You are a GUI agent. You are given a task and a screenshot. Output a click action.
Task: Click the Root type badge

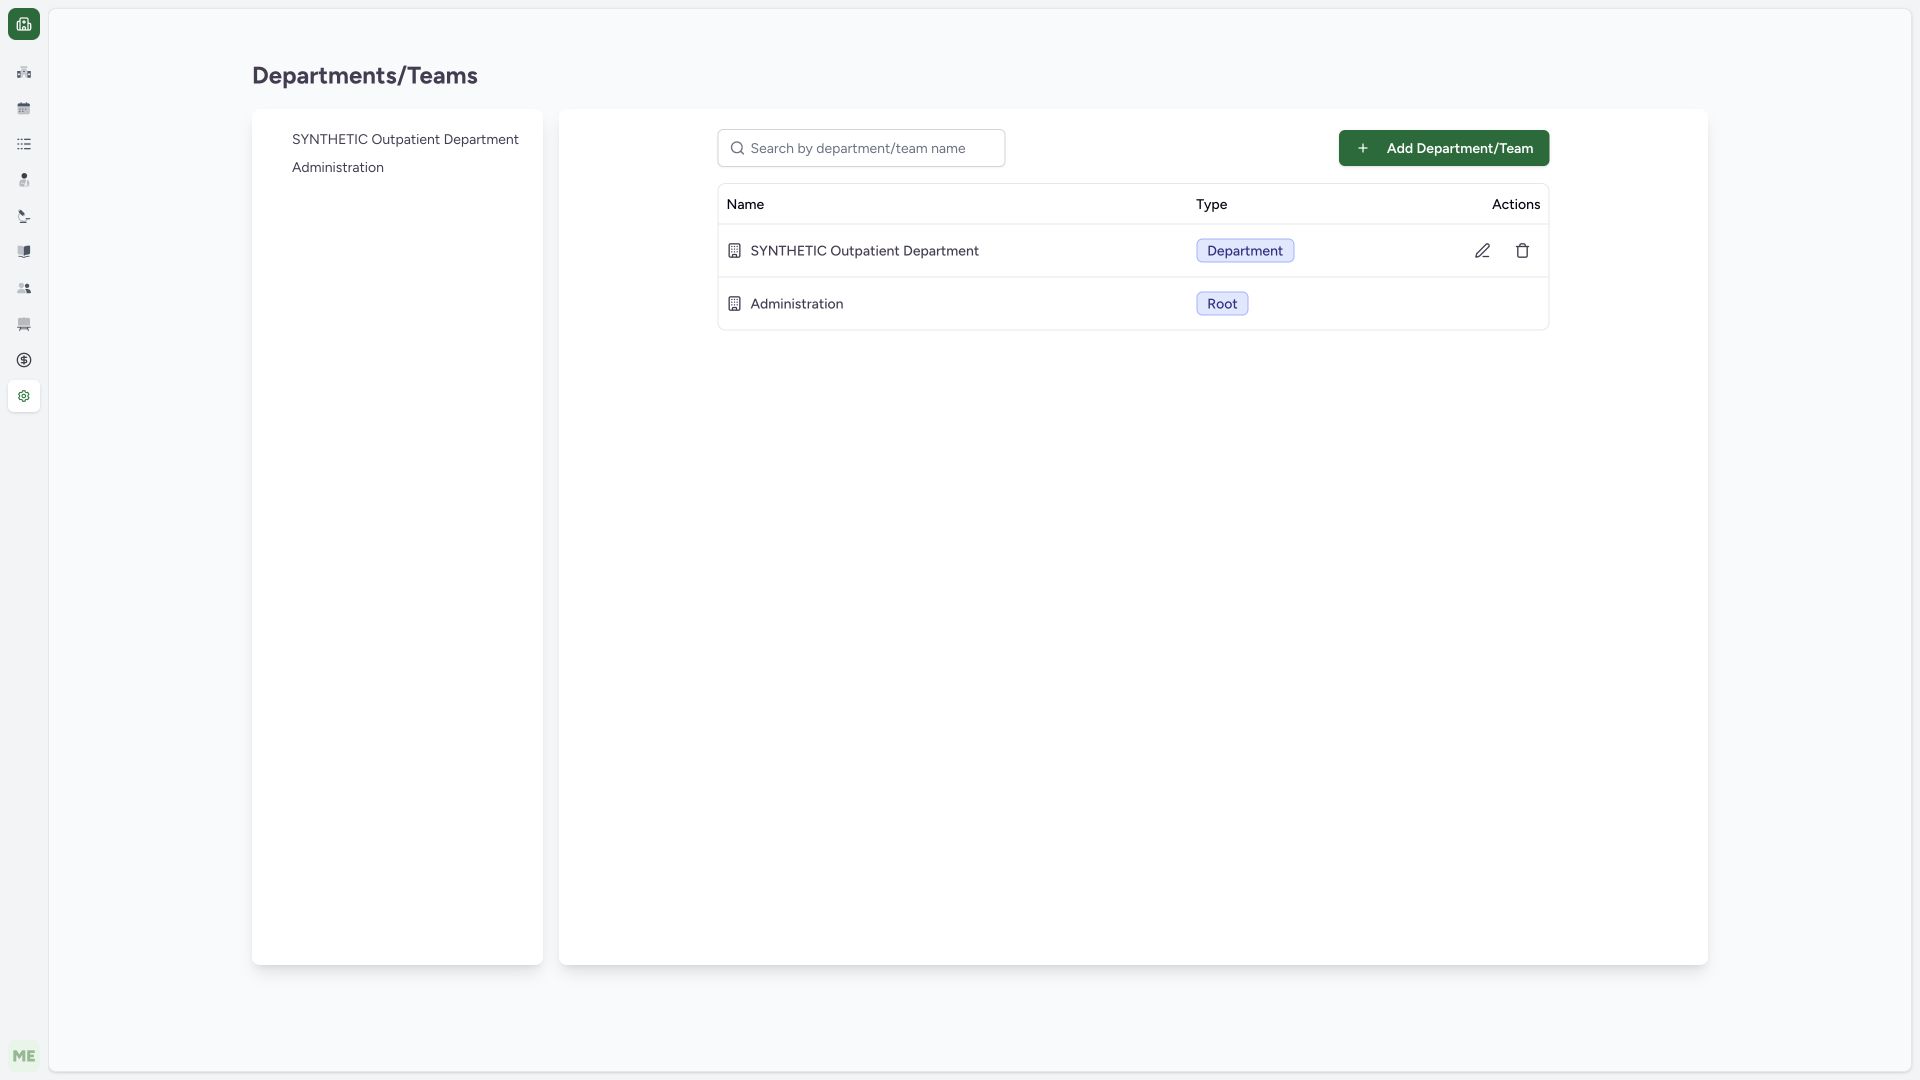coord(1222,304)
